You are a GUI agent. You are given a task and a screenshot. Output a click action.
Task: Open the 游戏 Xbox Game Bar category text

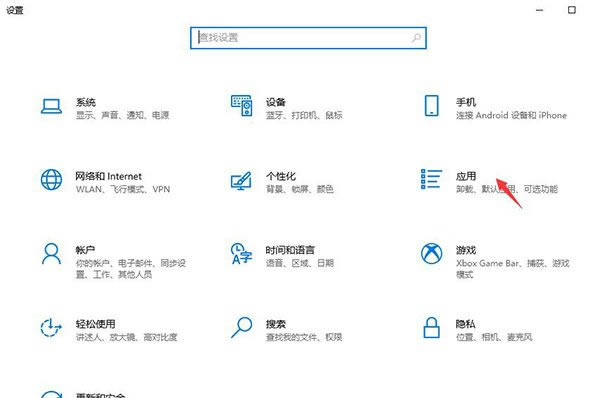pyautogui.click(x=513, y=262)
